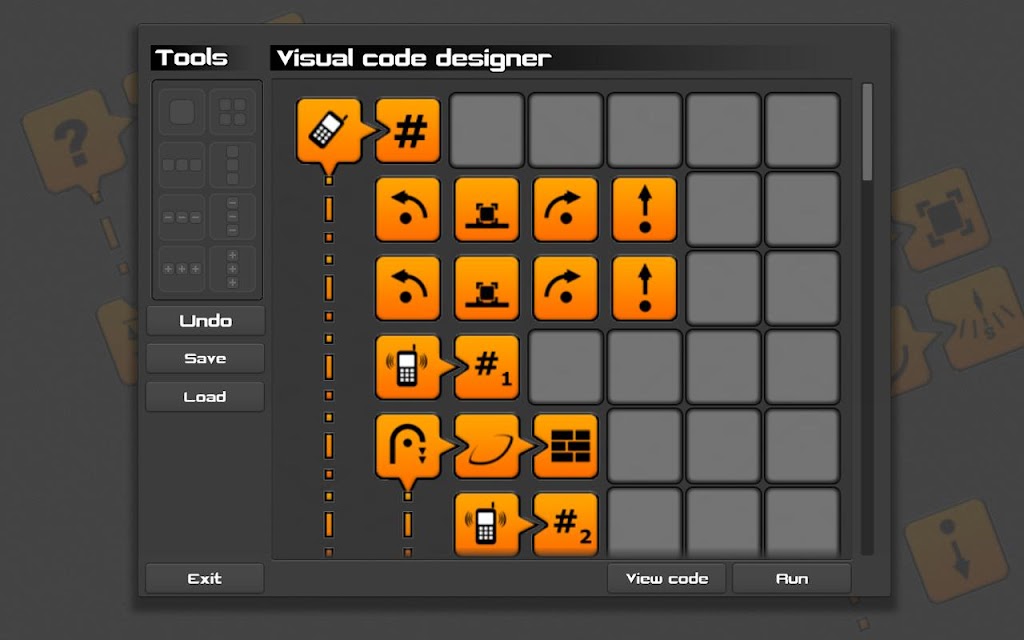Click the plain # block without a number
This screenshot has height=640, width=1024.
(x=408, y=131)
